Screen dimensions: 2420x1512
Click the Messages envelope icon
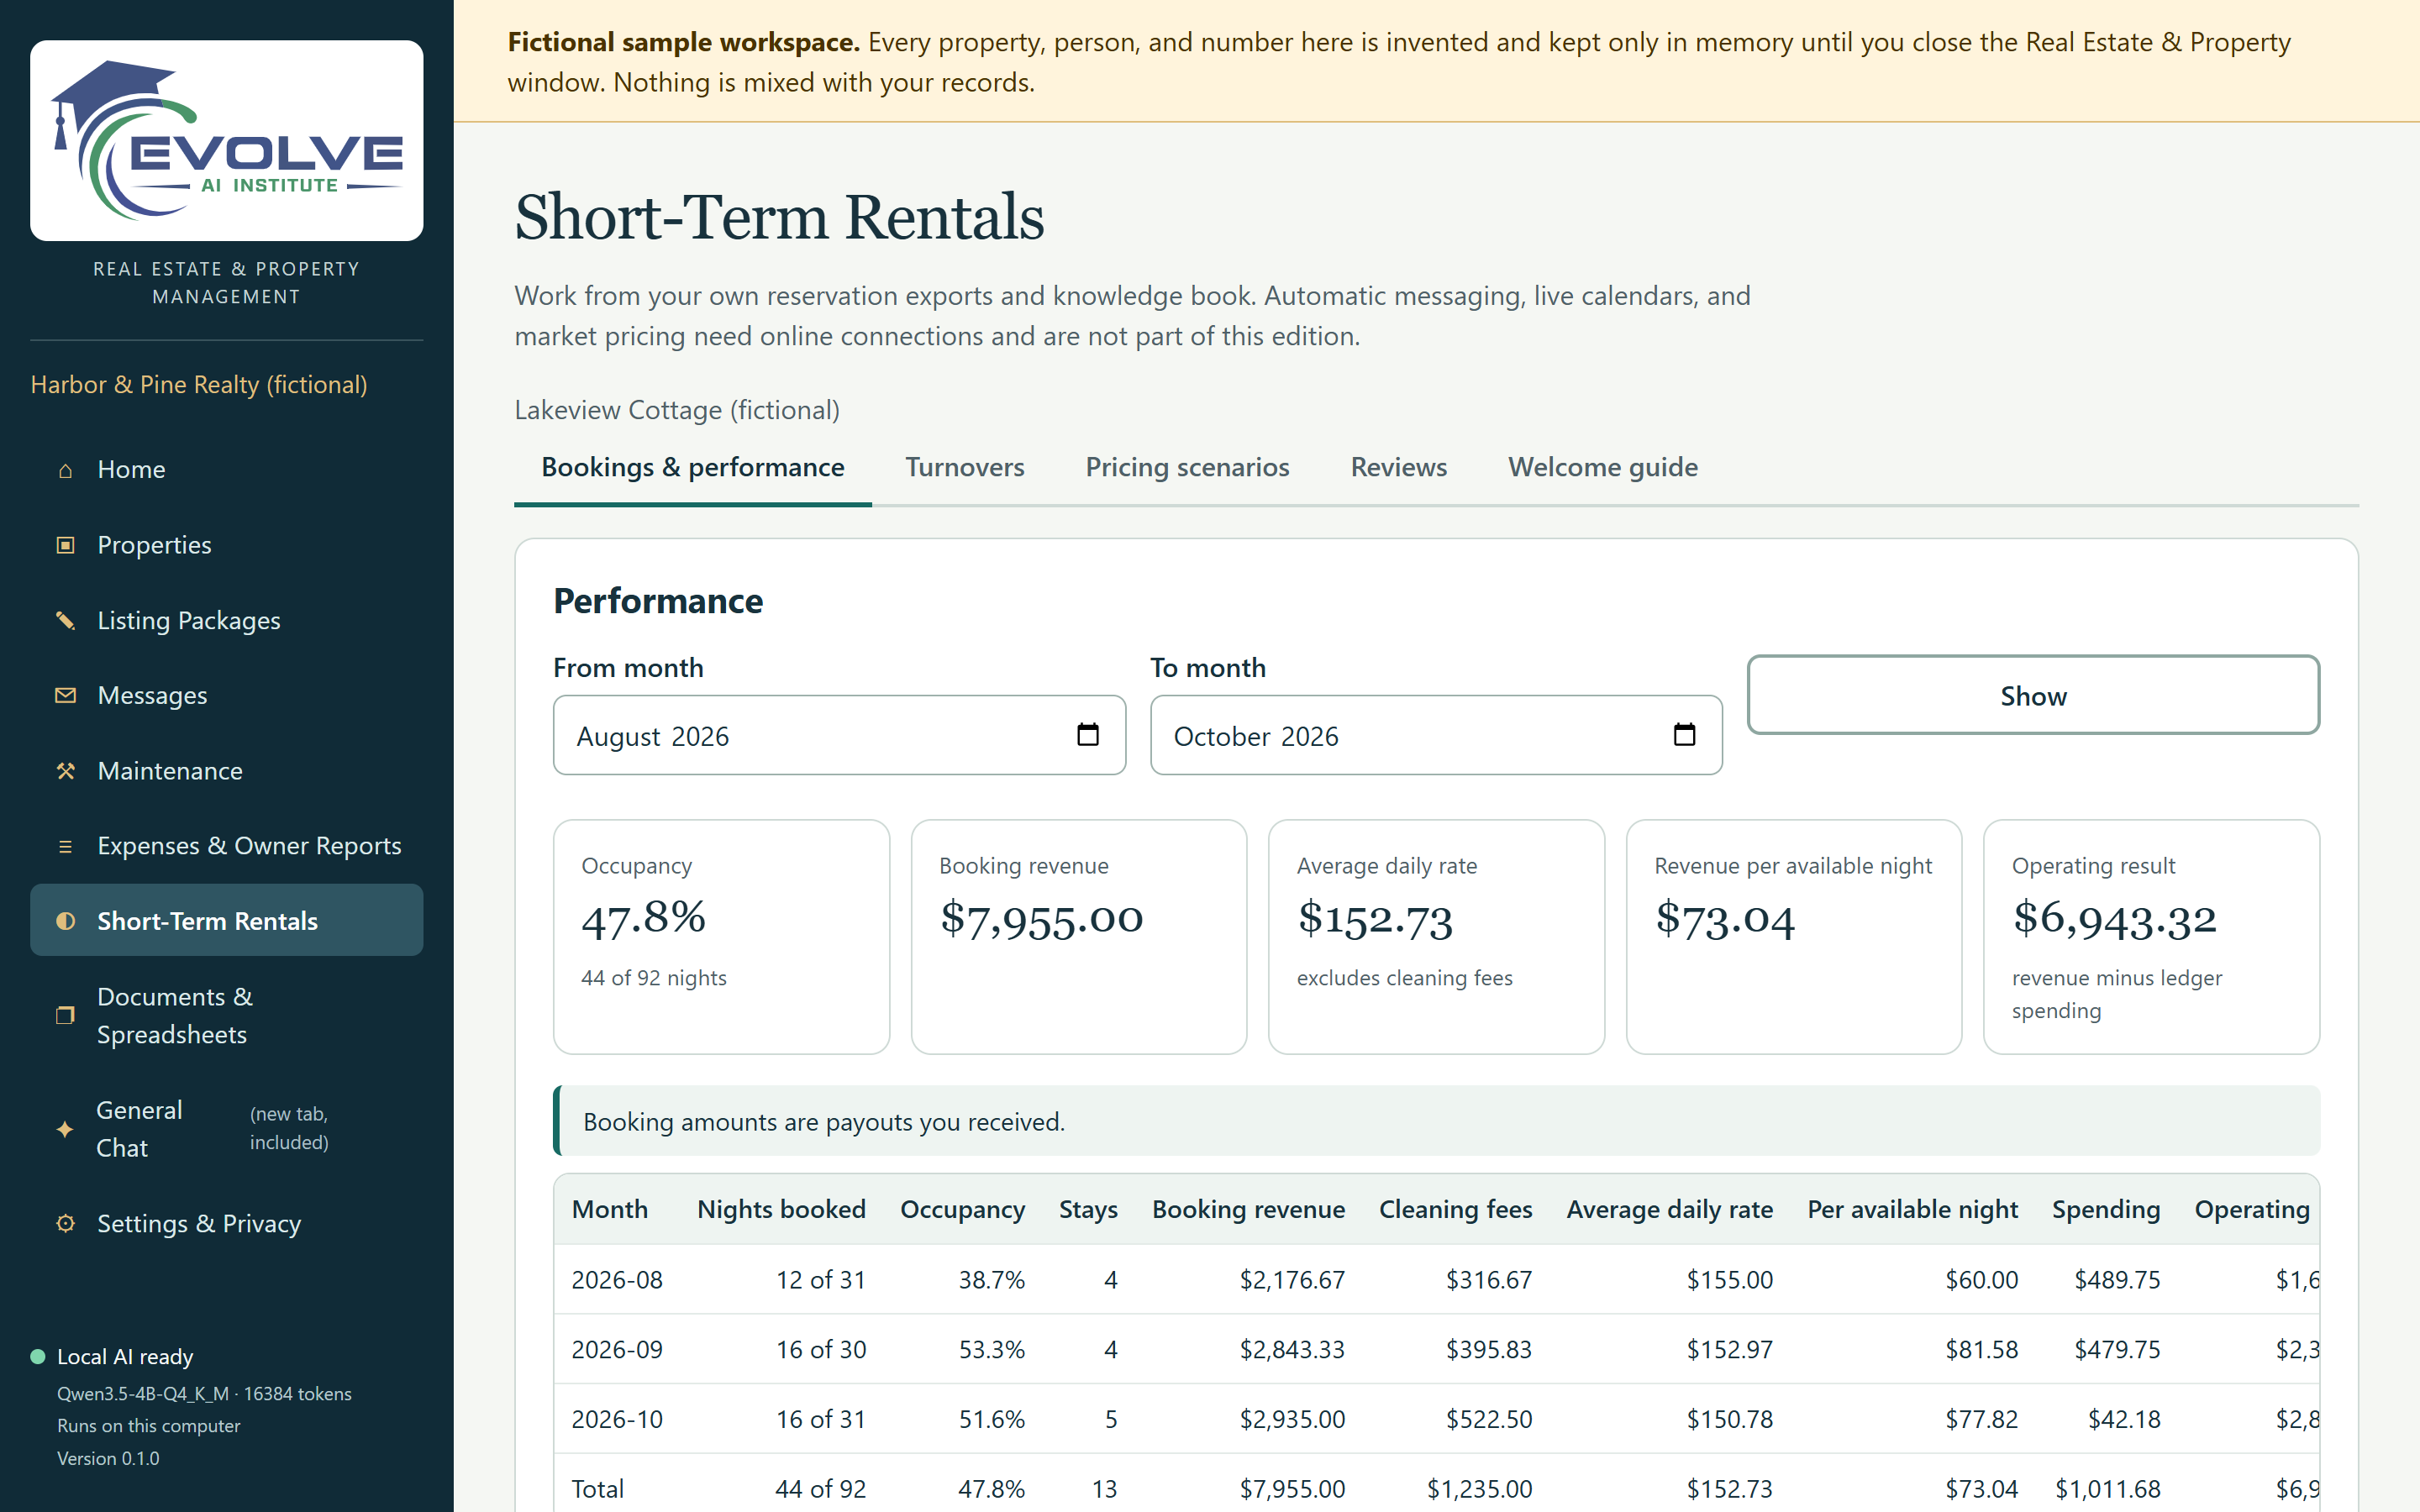(65, 695)
